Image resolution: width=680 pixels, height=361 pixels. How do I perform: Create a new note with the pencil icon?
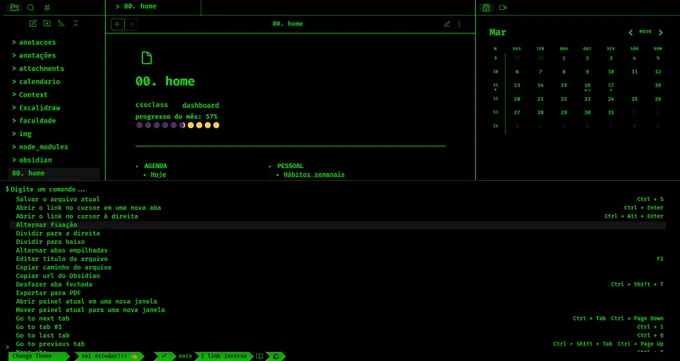coord(33,23)
